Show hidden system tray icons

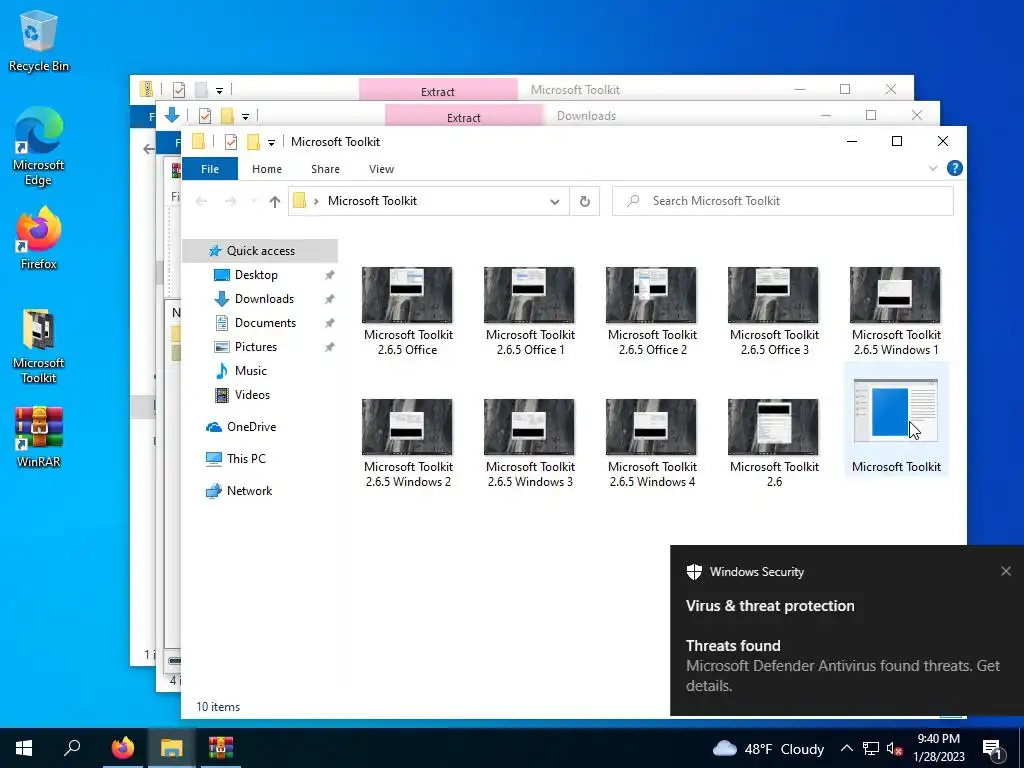coord(846,748)
